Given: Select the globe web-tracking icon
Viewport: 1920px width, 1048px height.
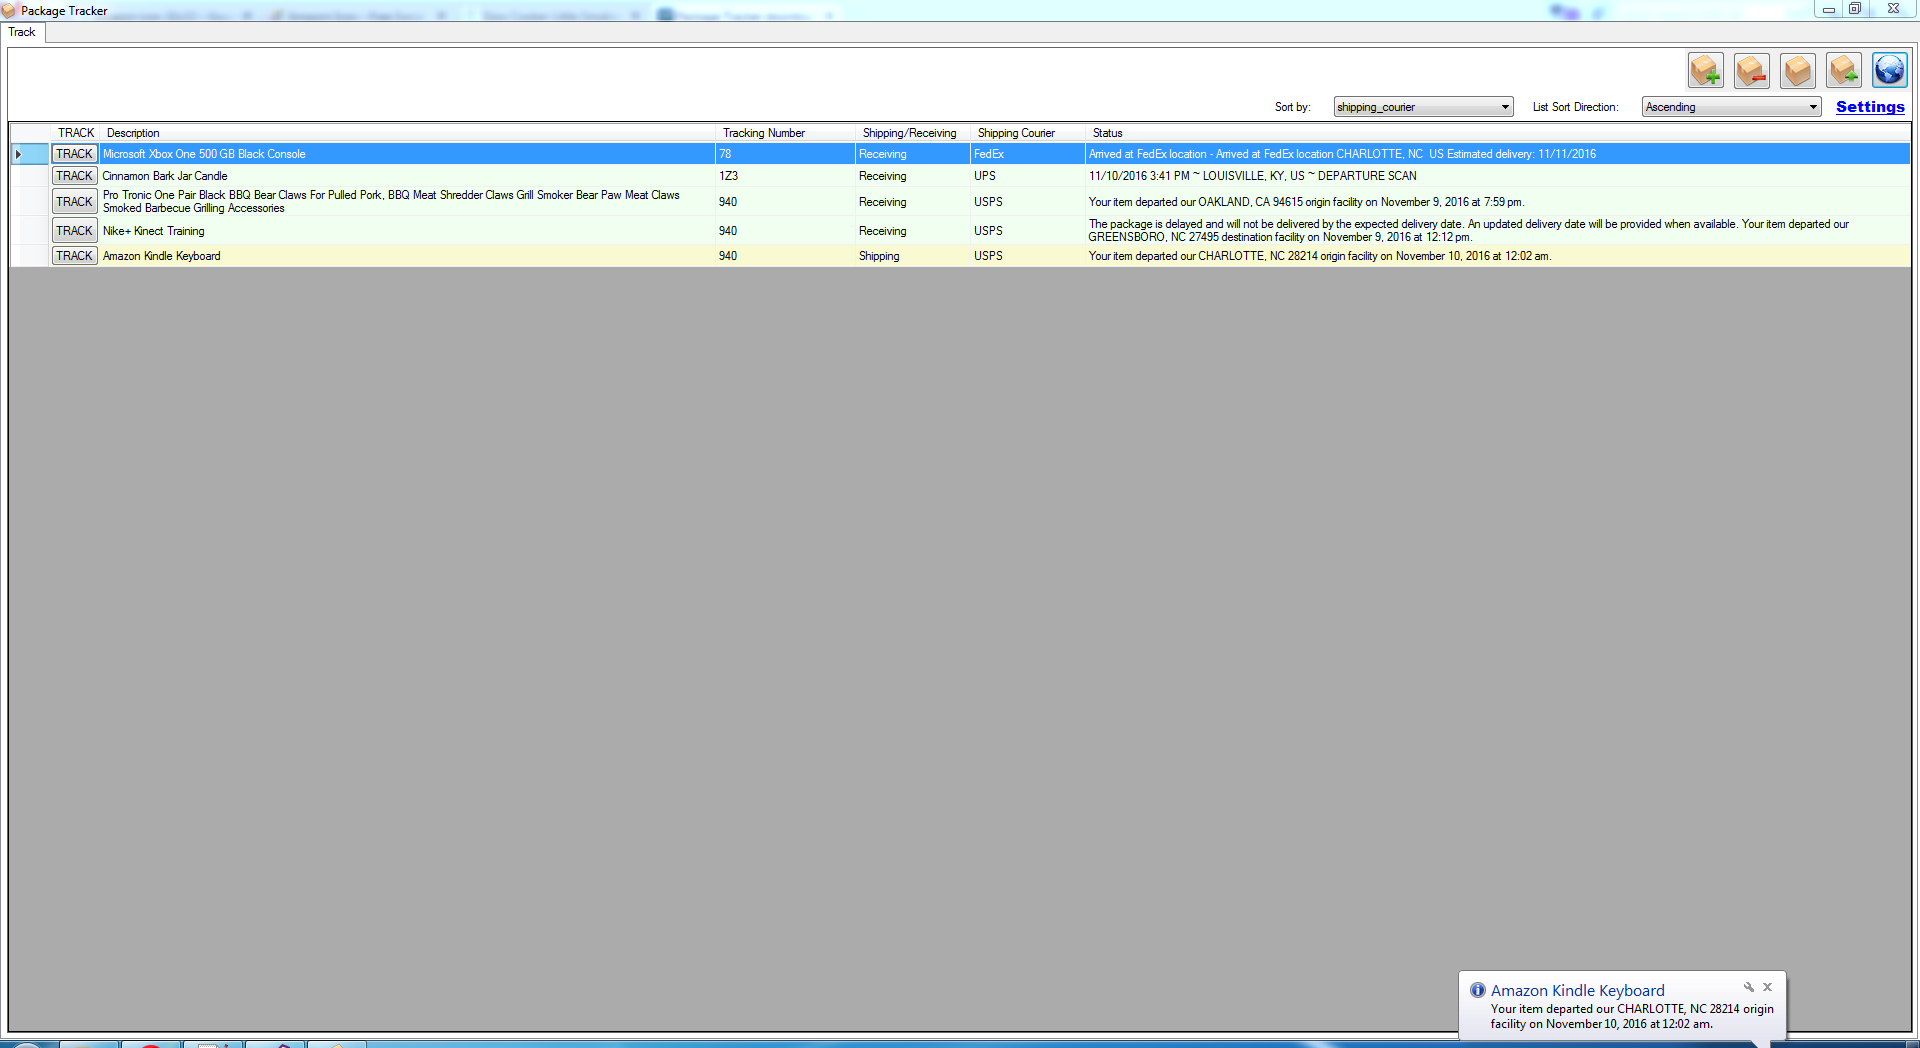Looking at the screenshot, I should [1888, 70].
